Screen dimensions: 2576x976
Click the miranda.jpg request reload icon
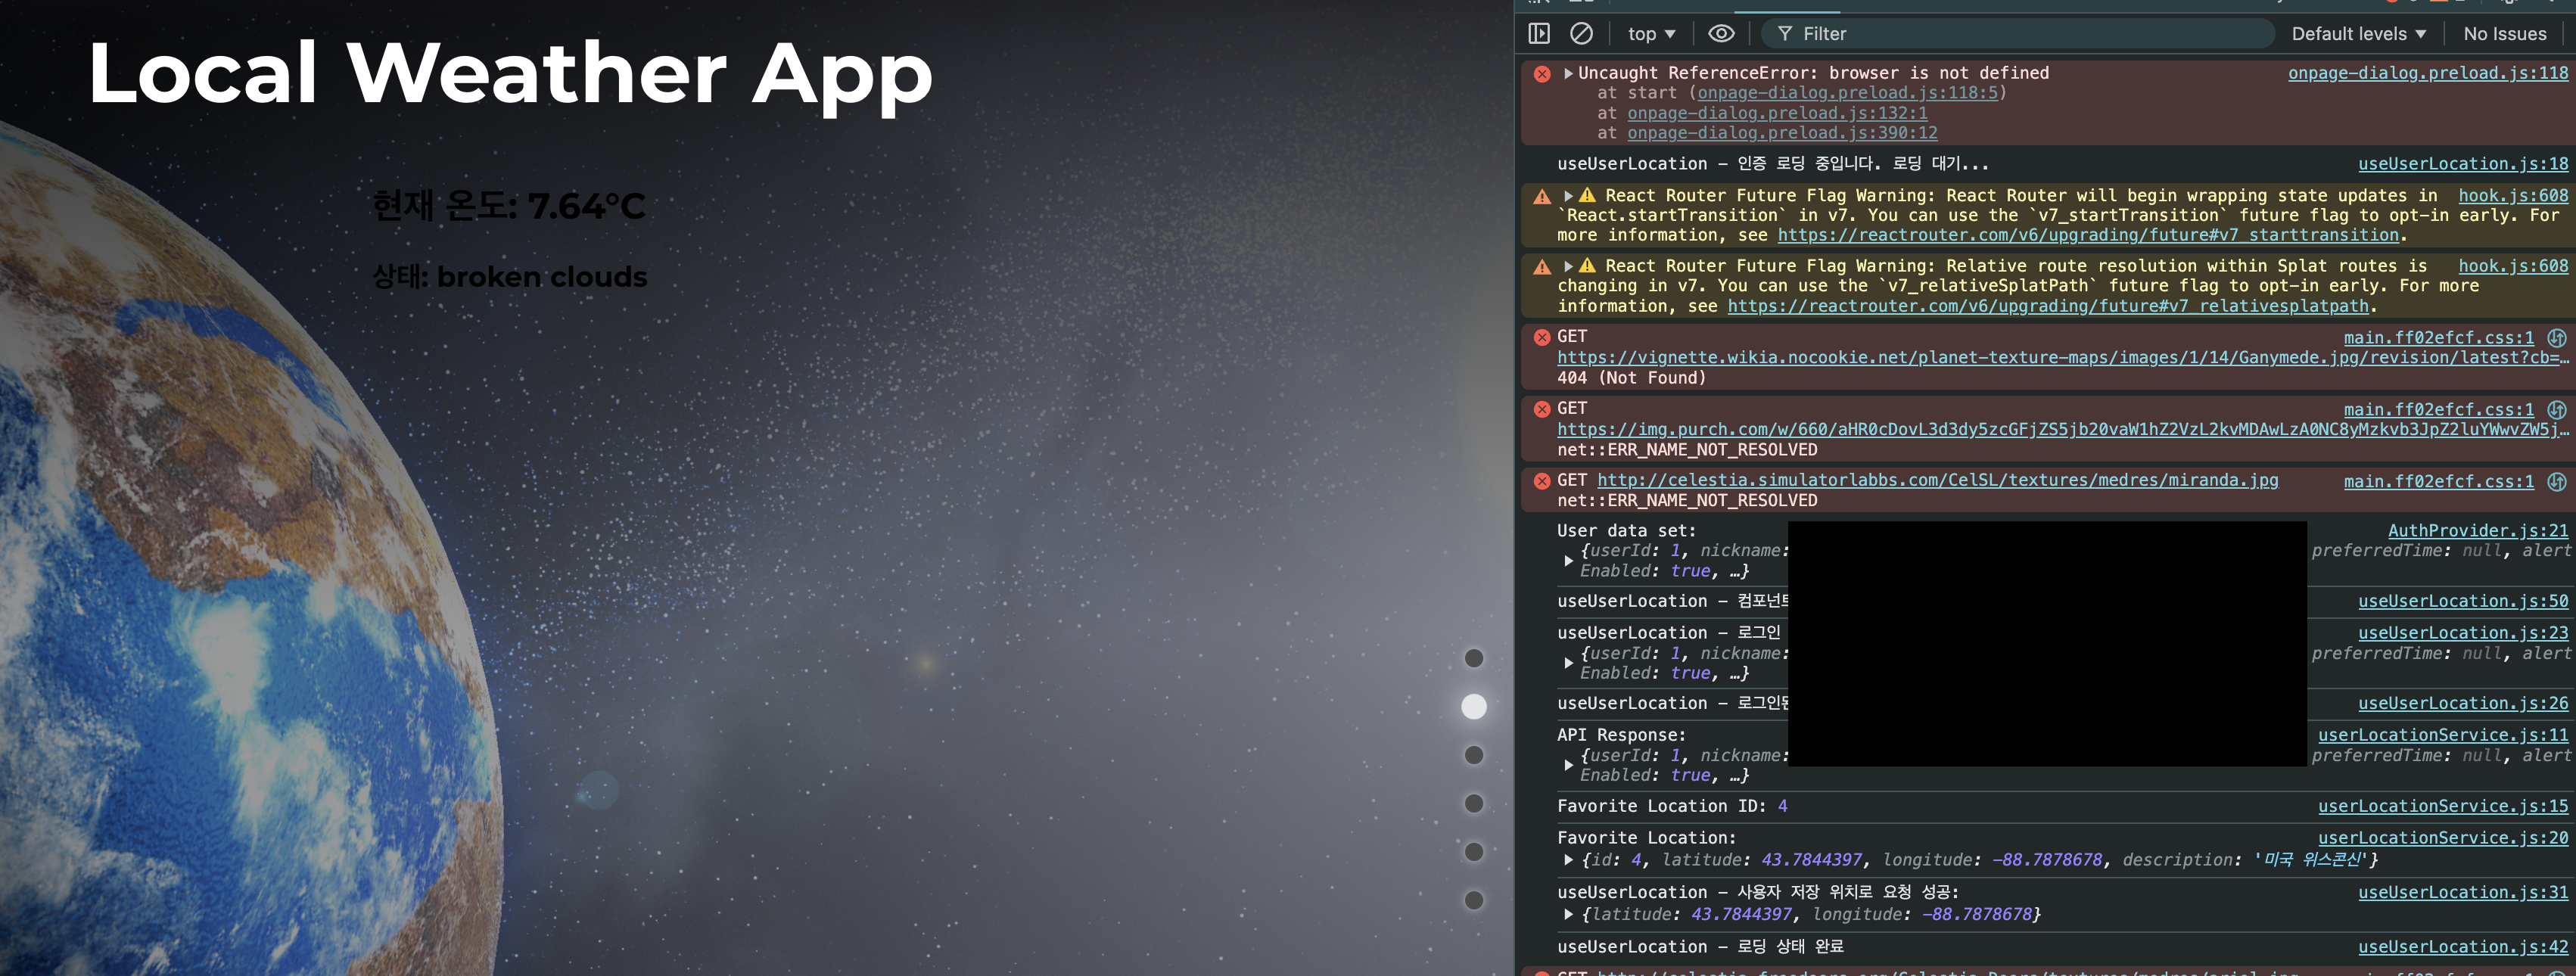coord(2556,482)
